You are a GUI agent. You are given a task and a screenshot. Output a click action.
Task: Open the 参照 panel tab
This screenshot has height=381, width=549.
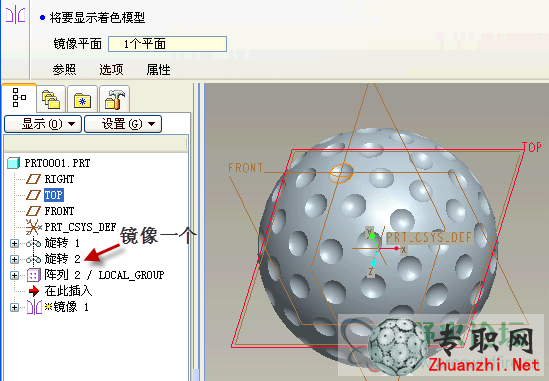[64, 70]
